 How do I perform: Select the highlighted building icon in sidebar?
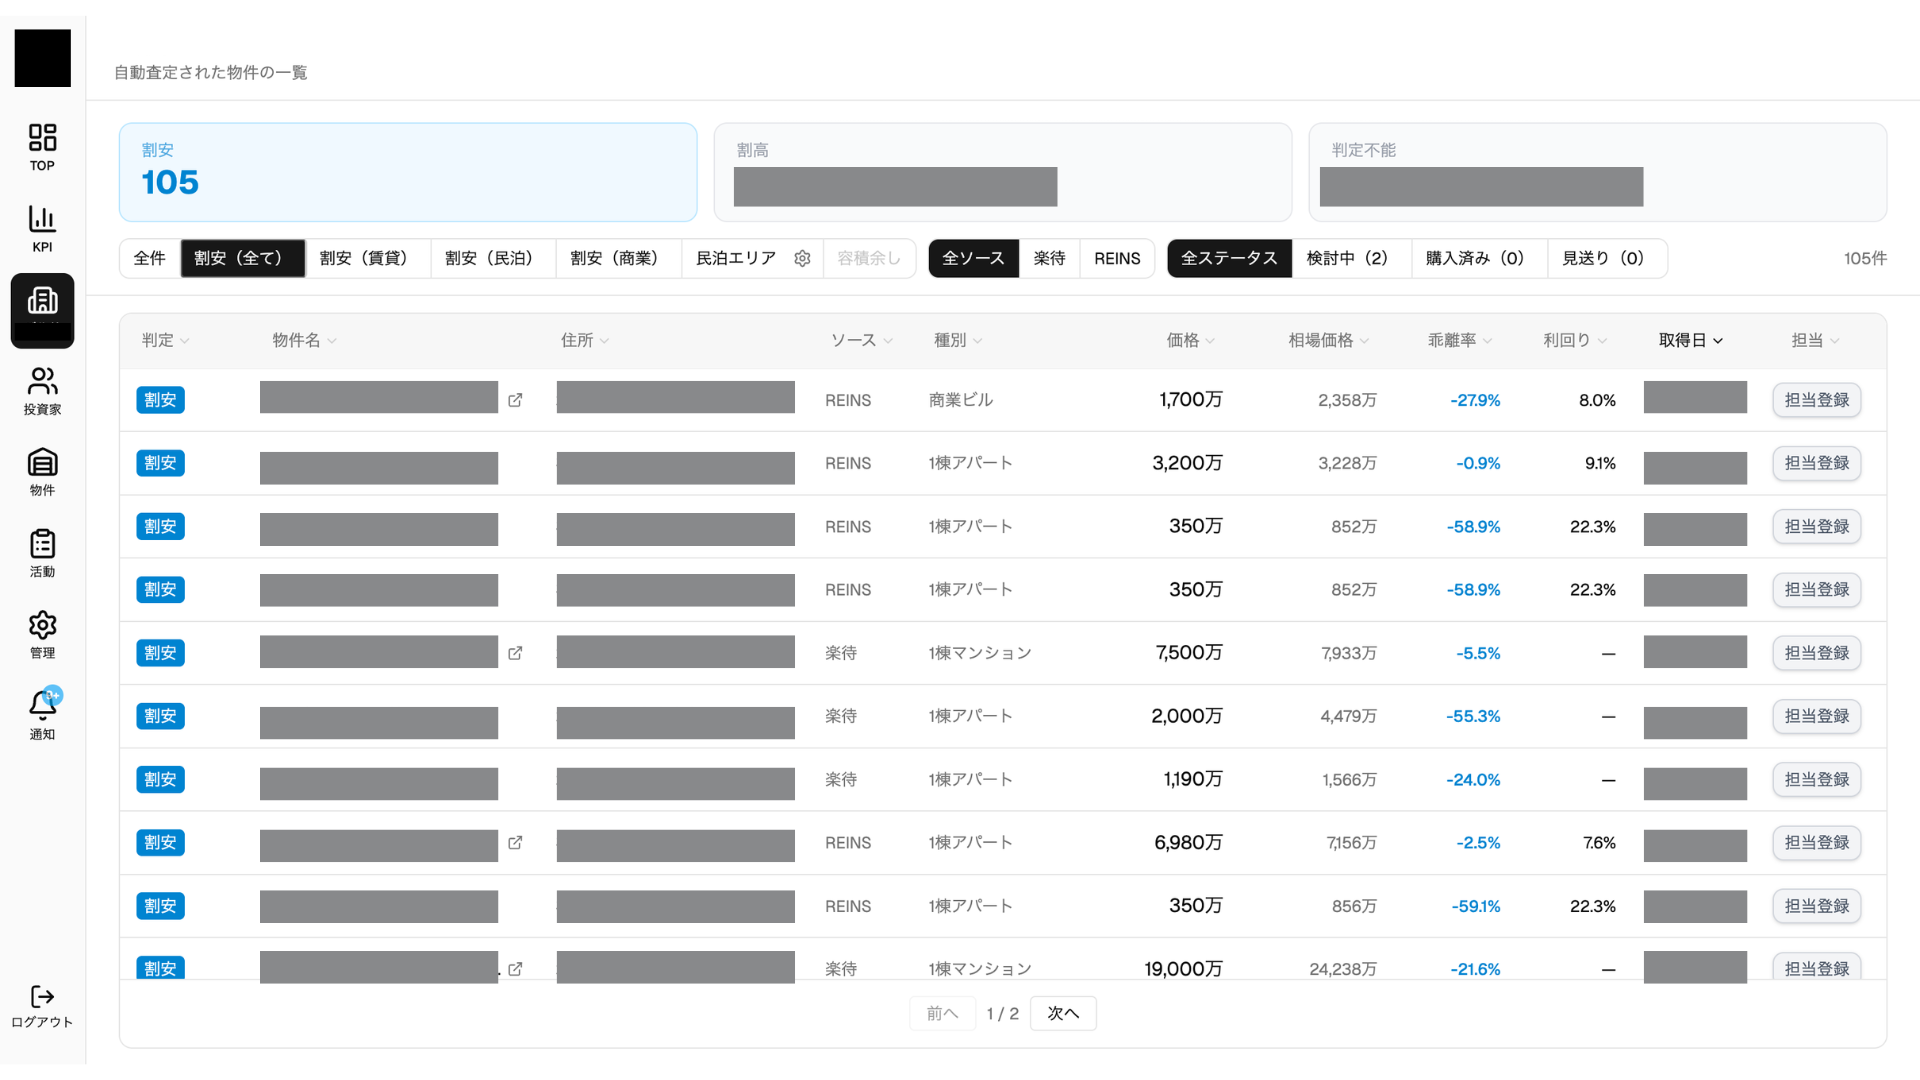coord(42,310)
